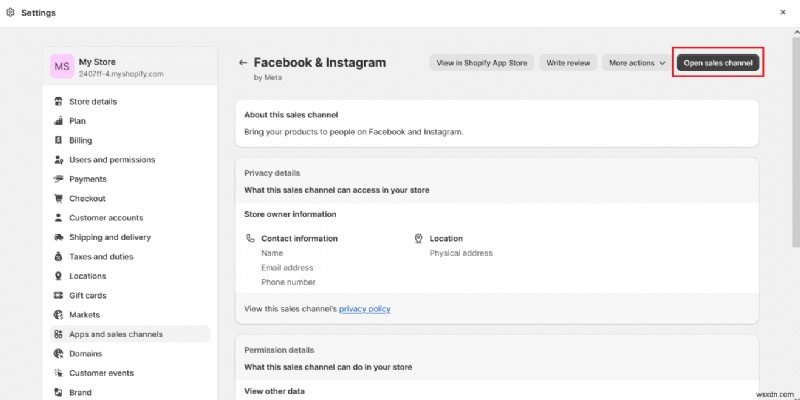The width and height of the screenshot is (800, 400).
Task: Click the Domains globe icon
Action: click(58, 354)
